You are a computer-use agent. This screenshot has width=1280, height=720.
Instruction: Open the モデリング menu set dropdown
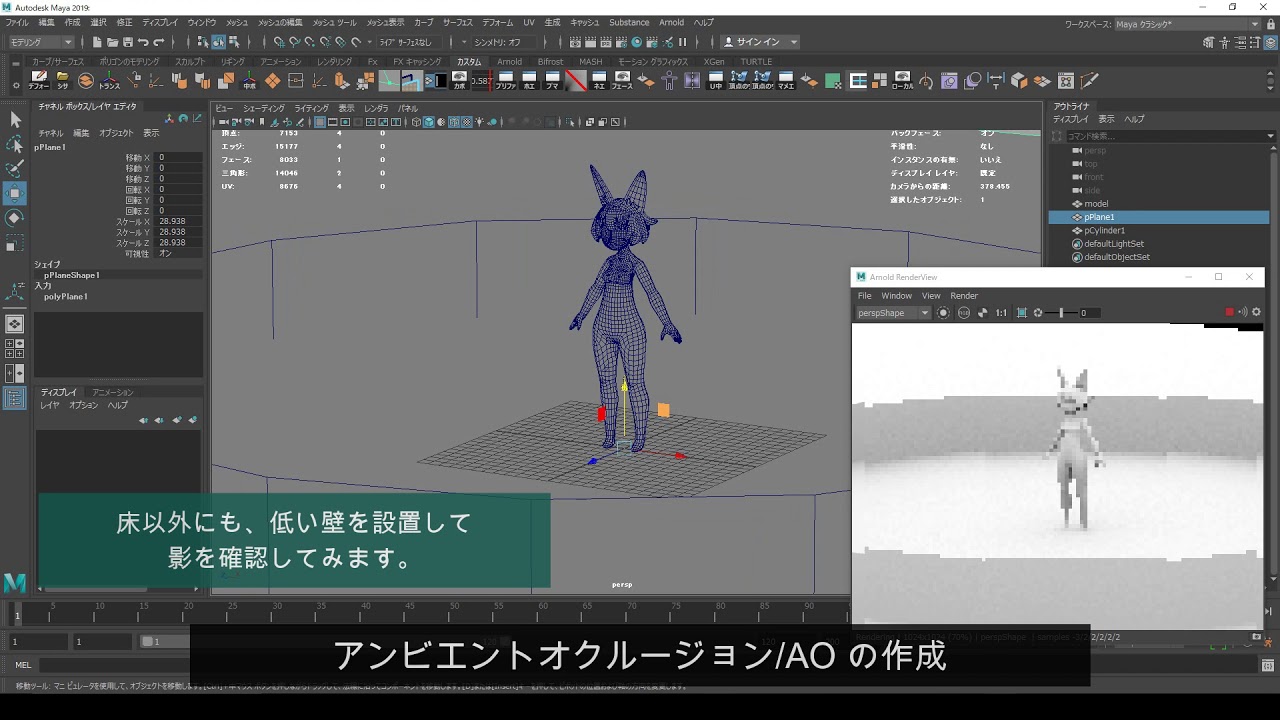(41, 42)
